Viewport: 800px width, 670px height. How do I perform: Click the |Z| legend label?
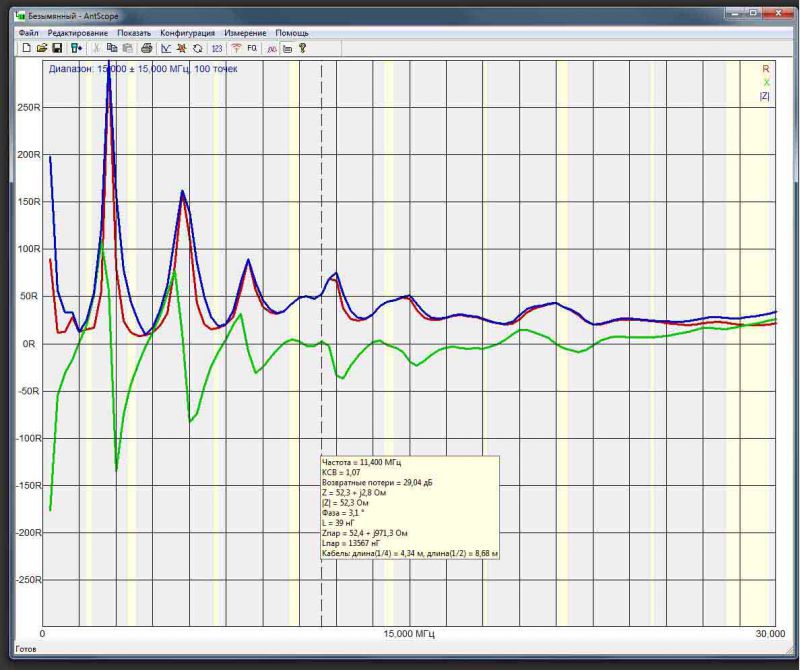pos(764,96)
